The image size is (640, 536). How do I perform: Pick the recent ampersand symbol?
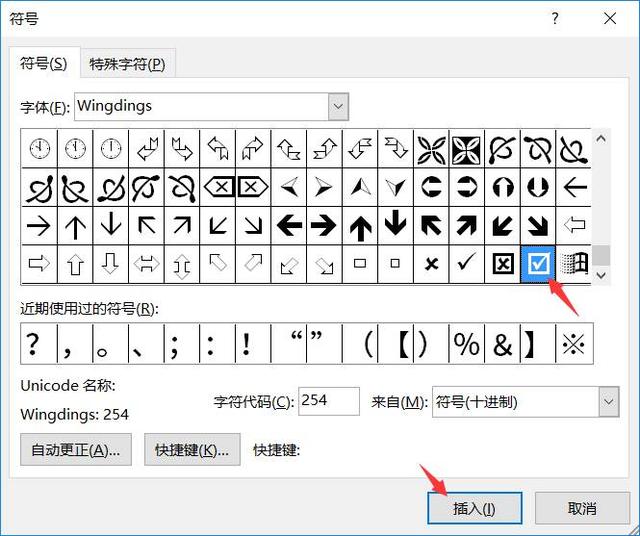coord(502,344)
